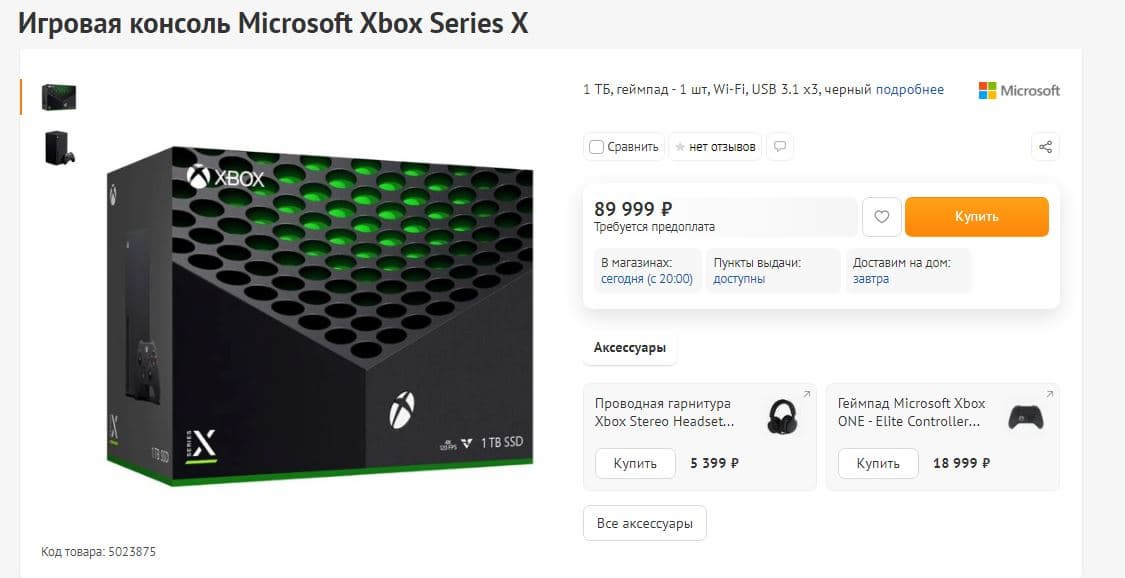Open the подробнее specifications link
This screenshot has height=578, width=1125.
point(909,90)
